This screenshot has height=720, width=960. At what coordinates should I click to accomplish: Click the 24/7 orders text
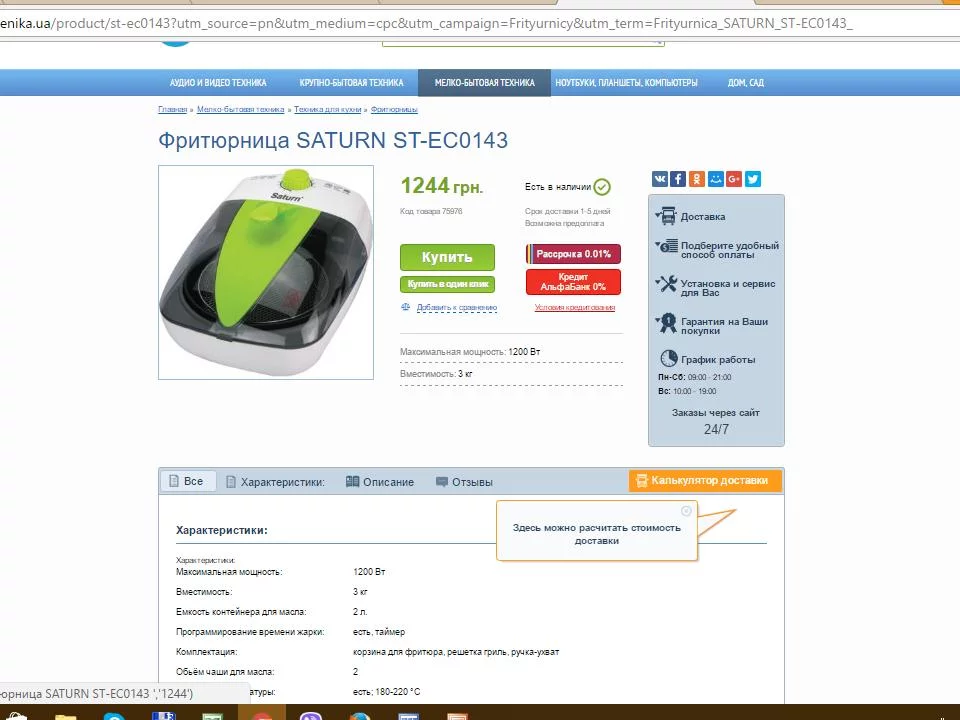click(716, 429)
